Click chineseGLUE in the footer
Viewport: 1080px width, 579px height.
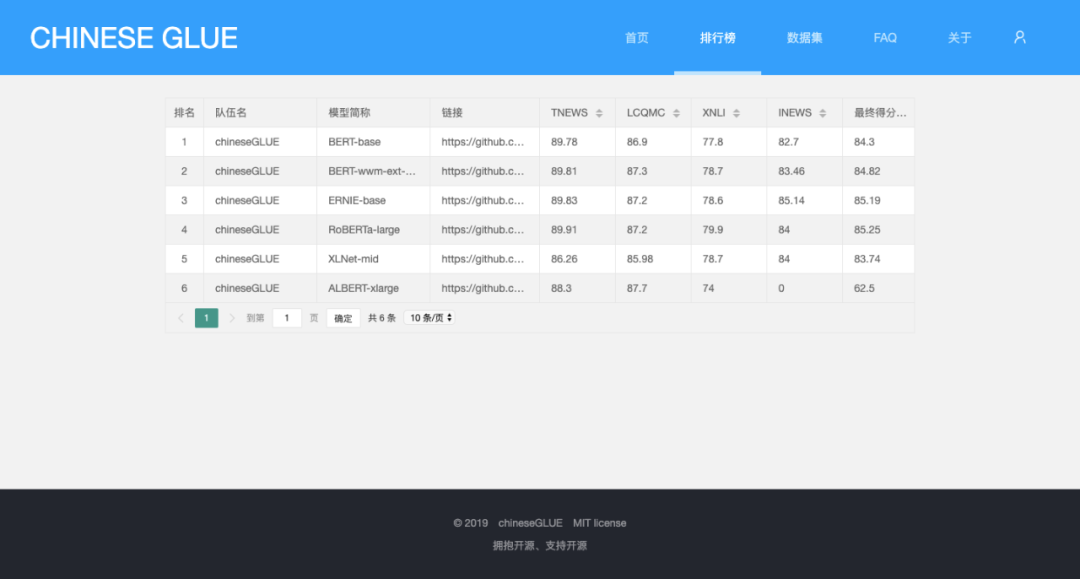coord(530,523)
